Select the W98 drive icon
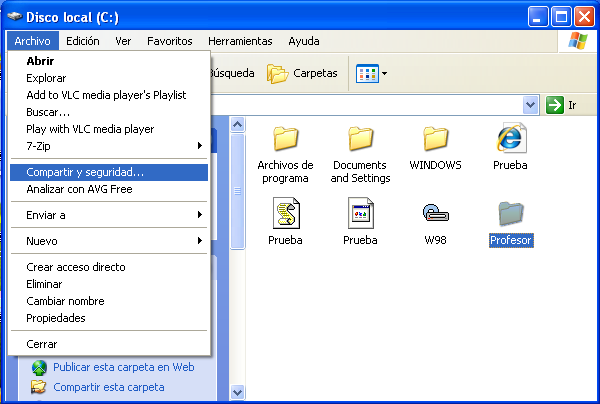 tap(435, 213)
